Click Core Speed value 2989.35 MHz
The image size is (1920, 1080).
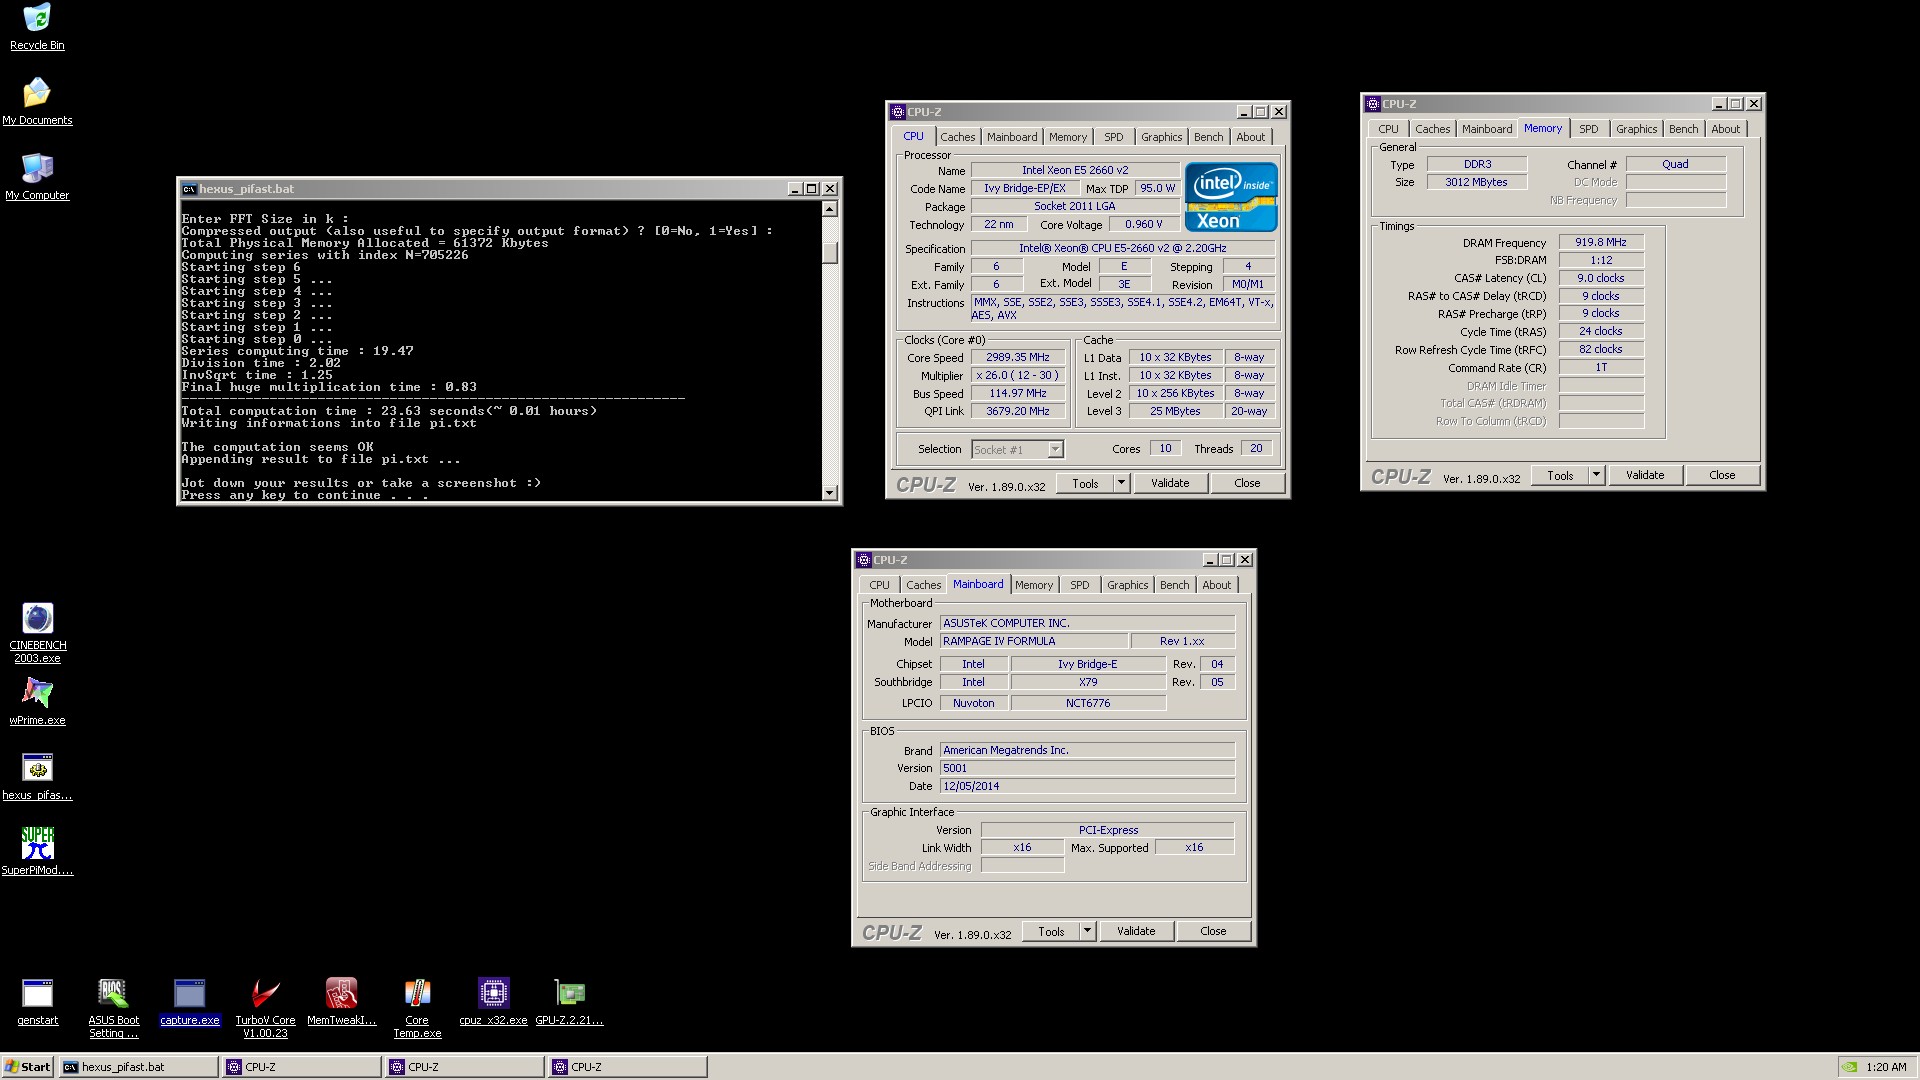pos(1018,357)
